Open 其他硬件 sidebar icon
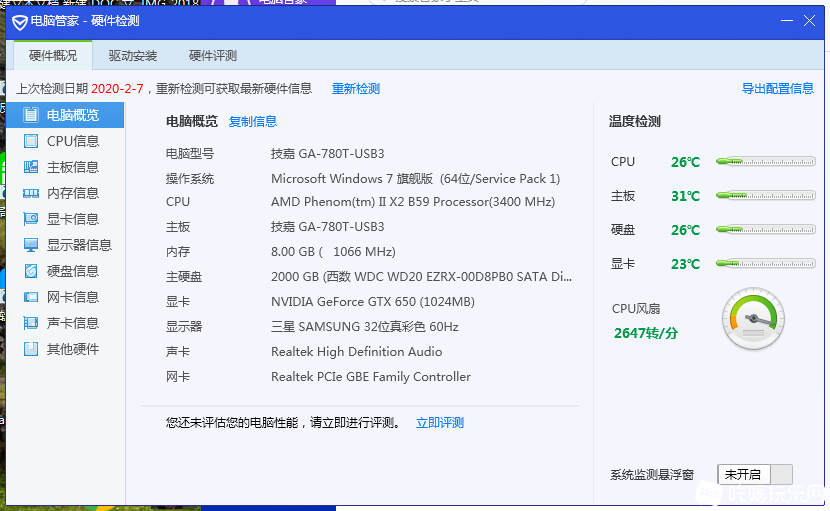Viewport: 830px width, 511px height. [31, 349]
